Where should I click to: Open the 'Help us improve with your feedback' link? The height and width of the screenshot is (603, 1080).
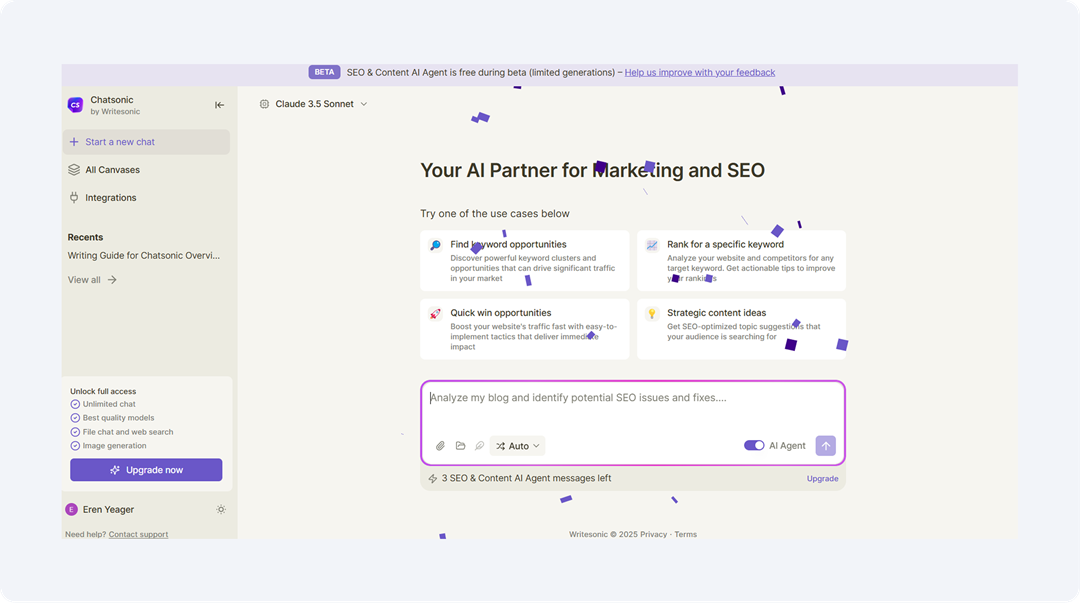[x=700, y=72]
